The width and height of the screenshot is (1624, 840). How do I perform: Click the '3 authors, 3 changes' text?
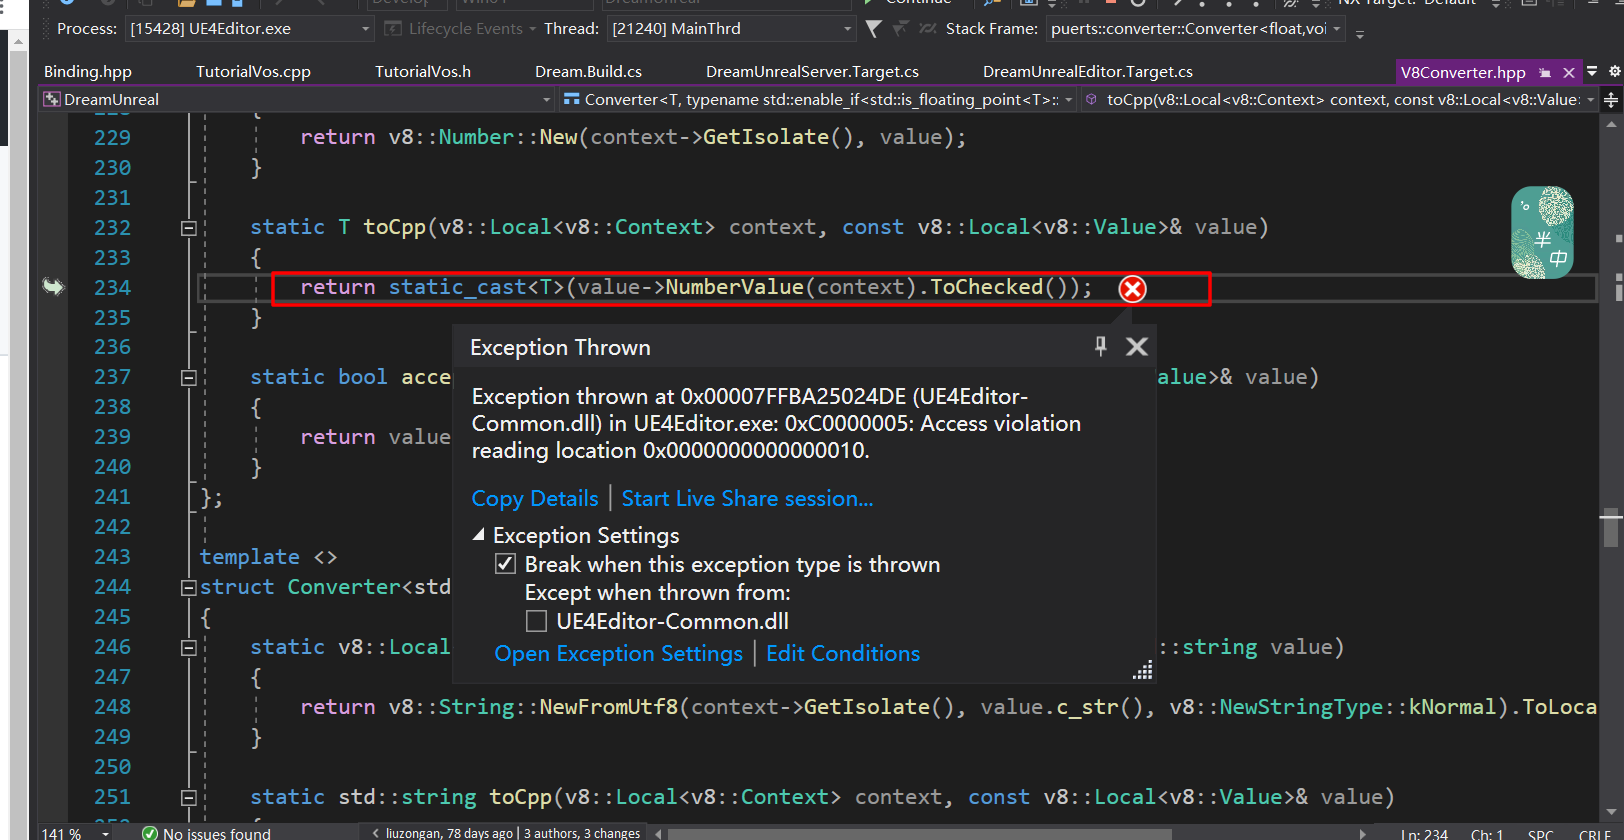[x=582, y=833]
